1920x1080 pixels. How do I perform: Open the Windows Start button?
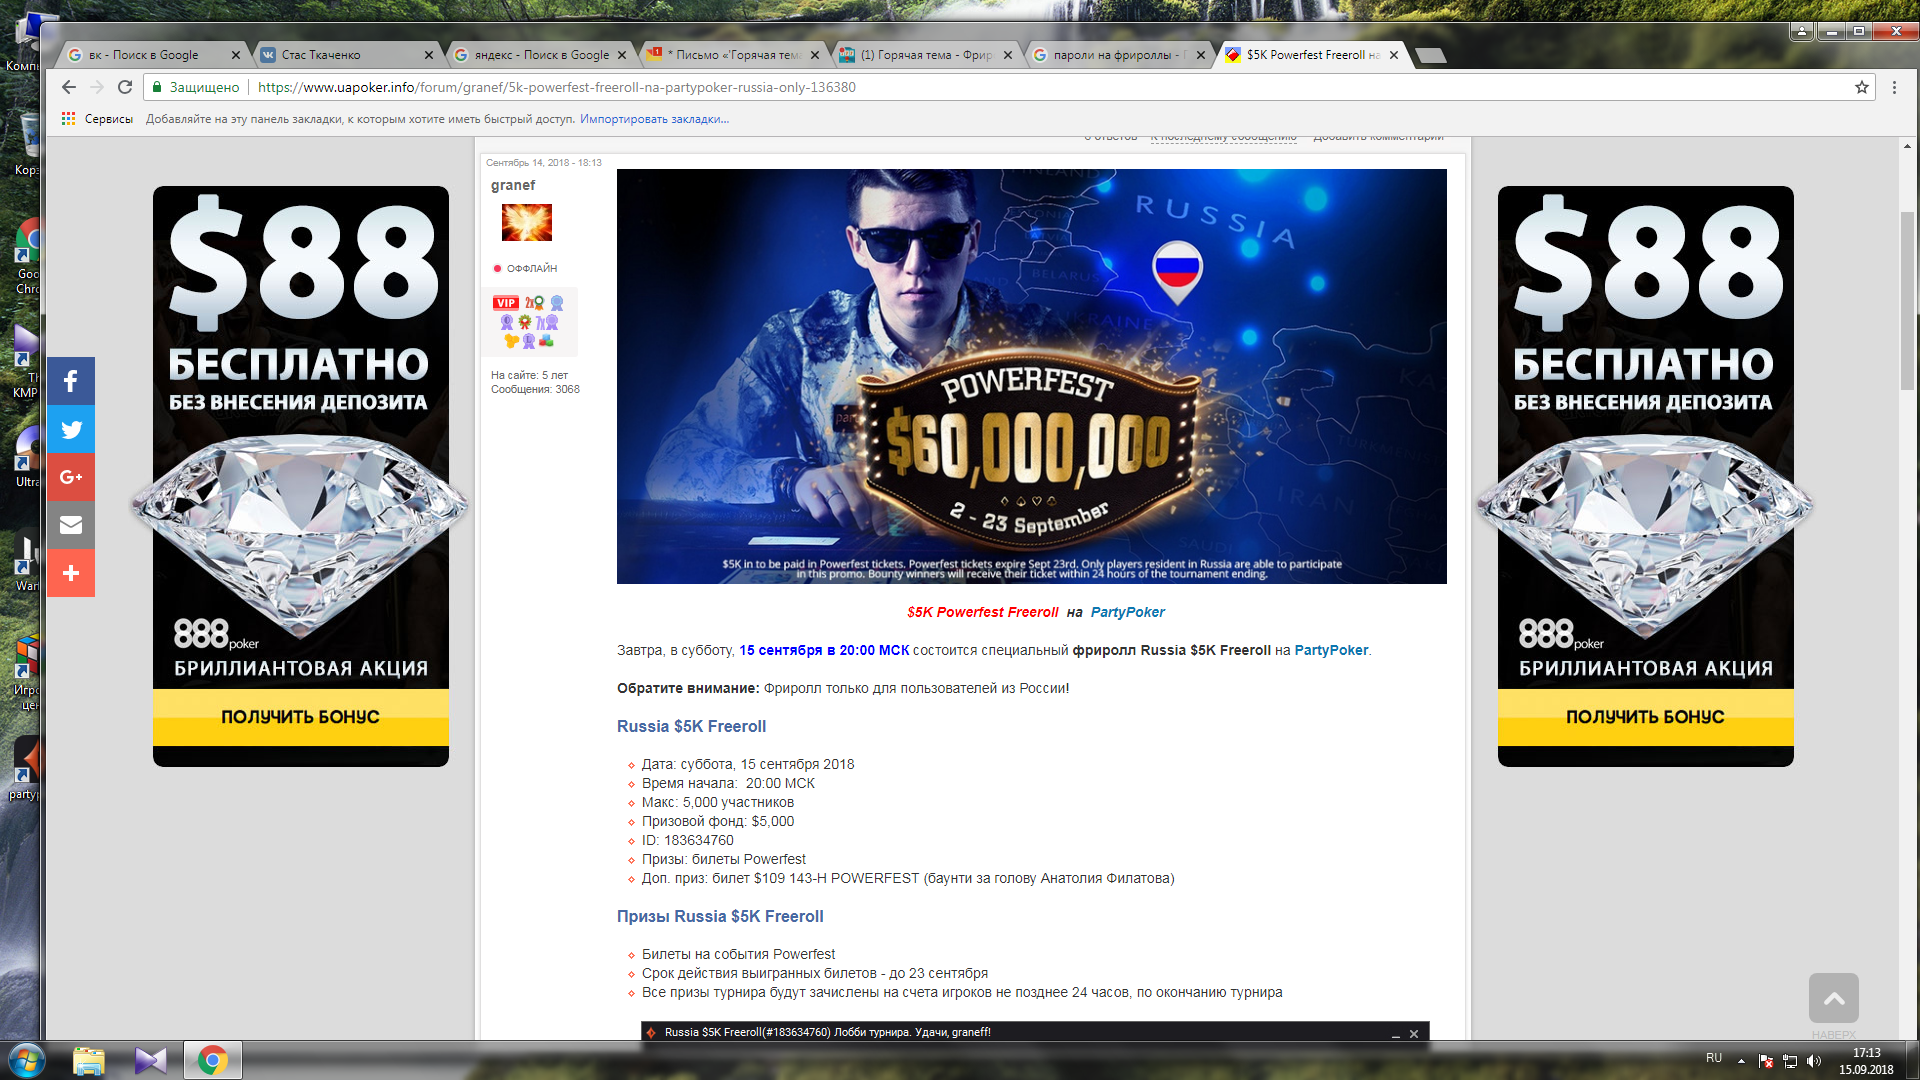click(27, 1060)
